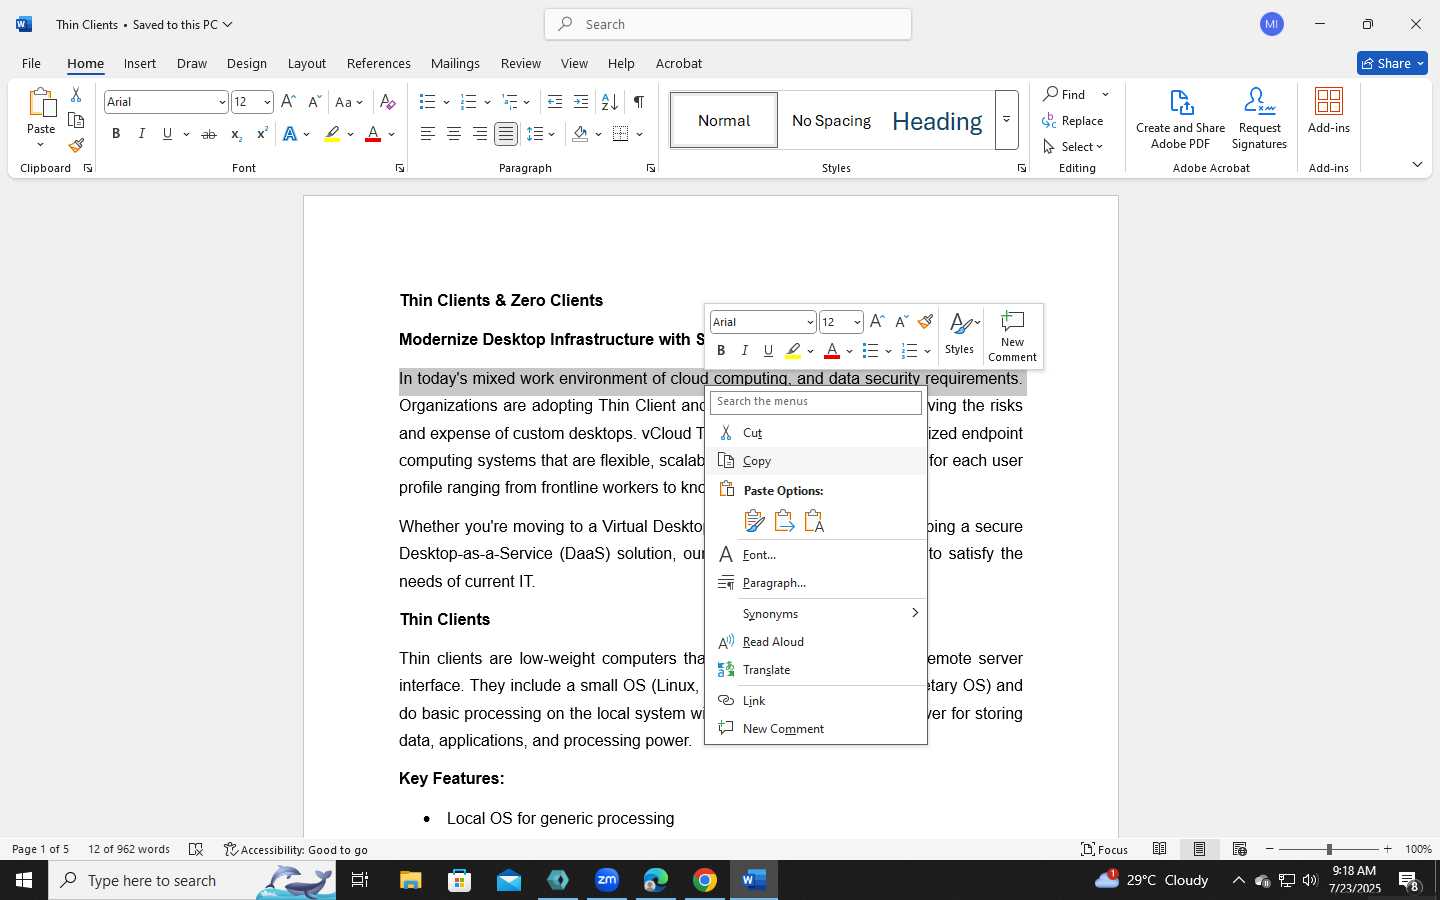Open Font... dialog from context menu
Screen dimensions: 1440x900
pyautogui.click(x=816, y=555)
